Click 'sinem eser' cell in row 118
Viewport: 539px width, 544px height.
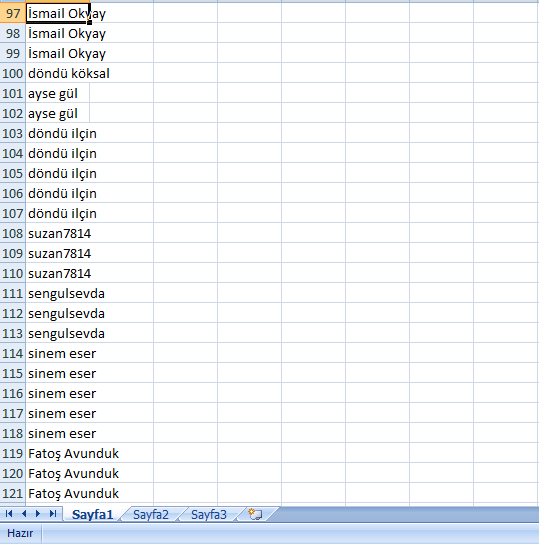(58, 433)
